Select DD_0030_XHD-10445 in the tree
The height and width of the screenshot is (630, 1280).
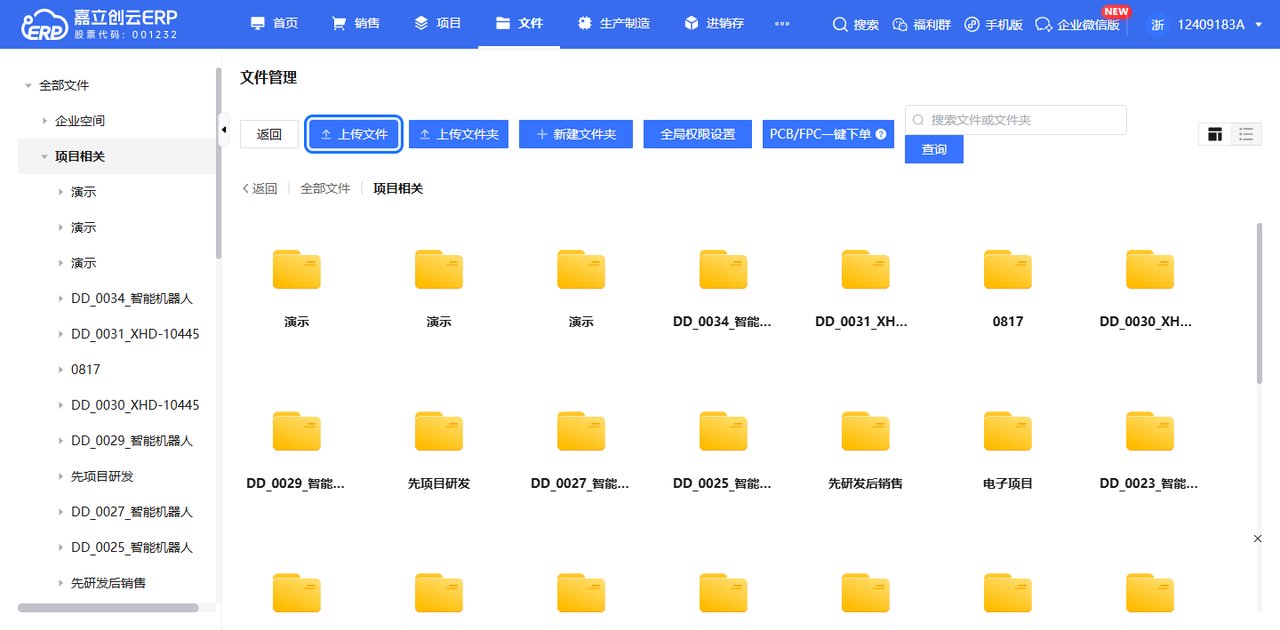click(x=135, y=405)
